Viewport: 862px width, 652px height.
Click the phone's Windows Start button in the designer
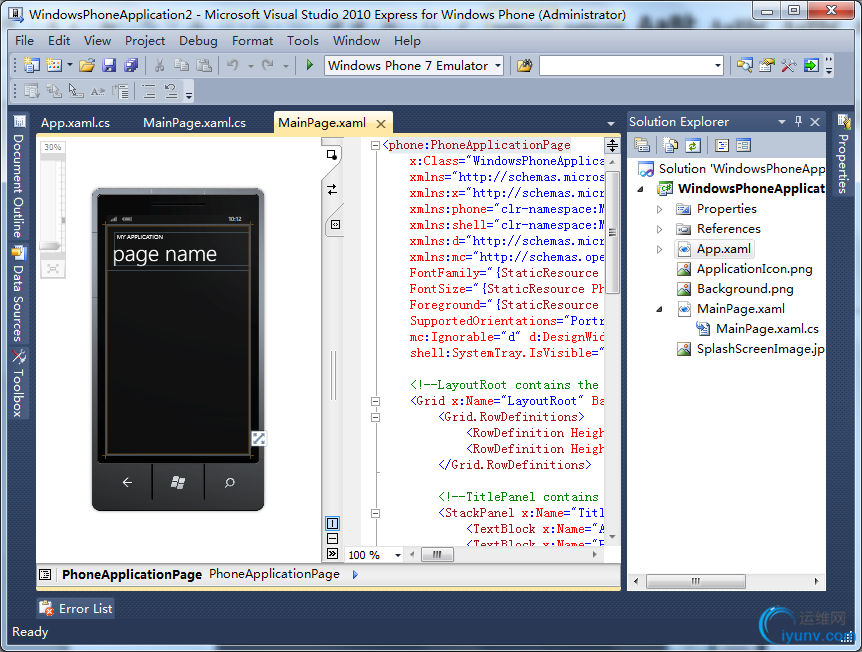tap(178, 483)
